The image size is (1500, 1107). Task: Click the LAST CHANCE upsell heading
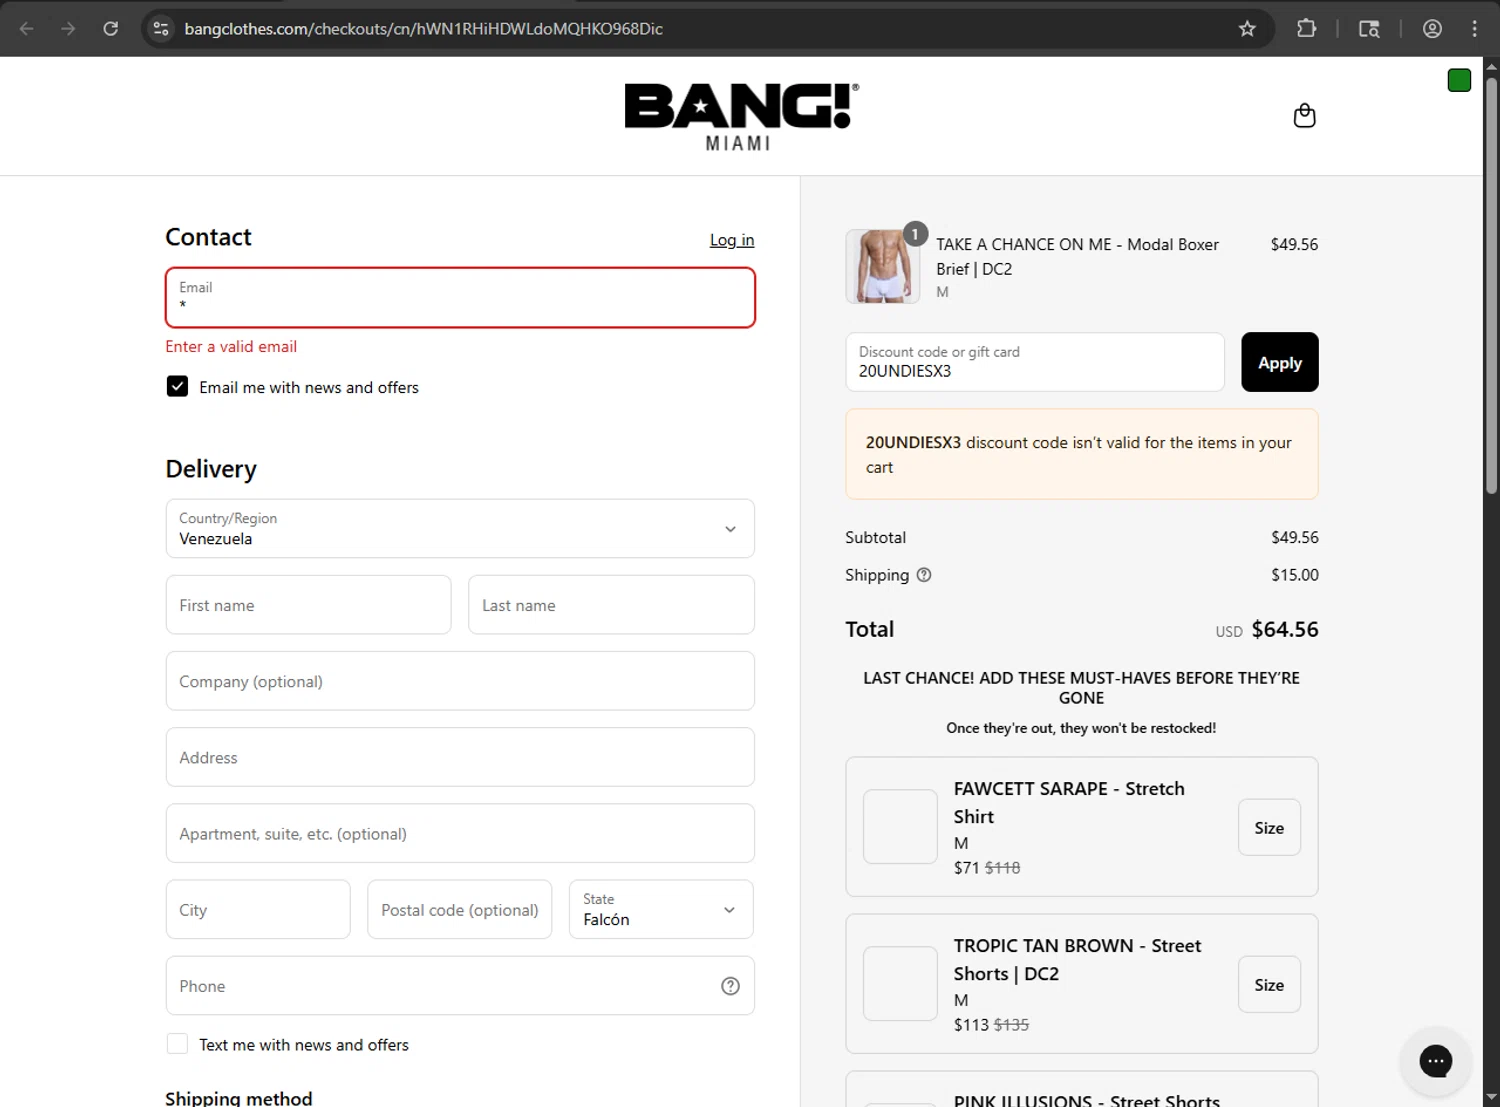(1081, 688)
